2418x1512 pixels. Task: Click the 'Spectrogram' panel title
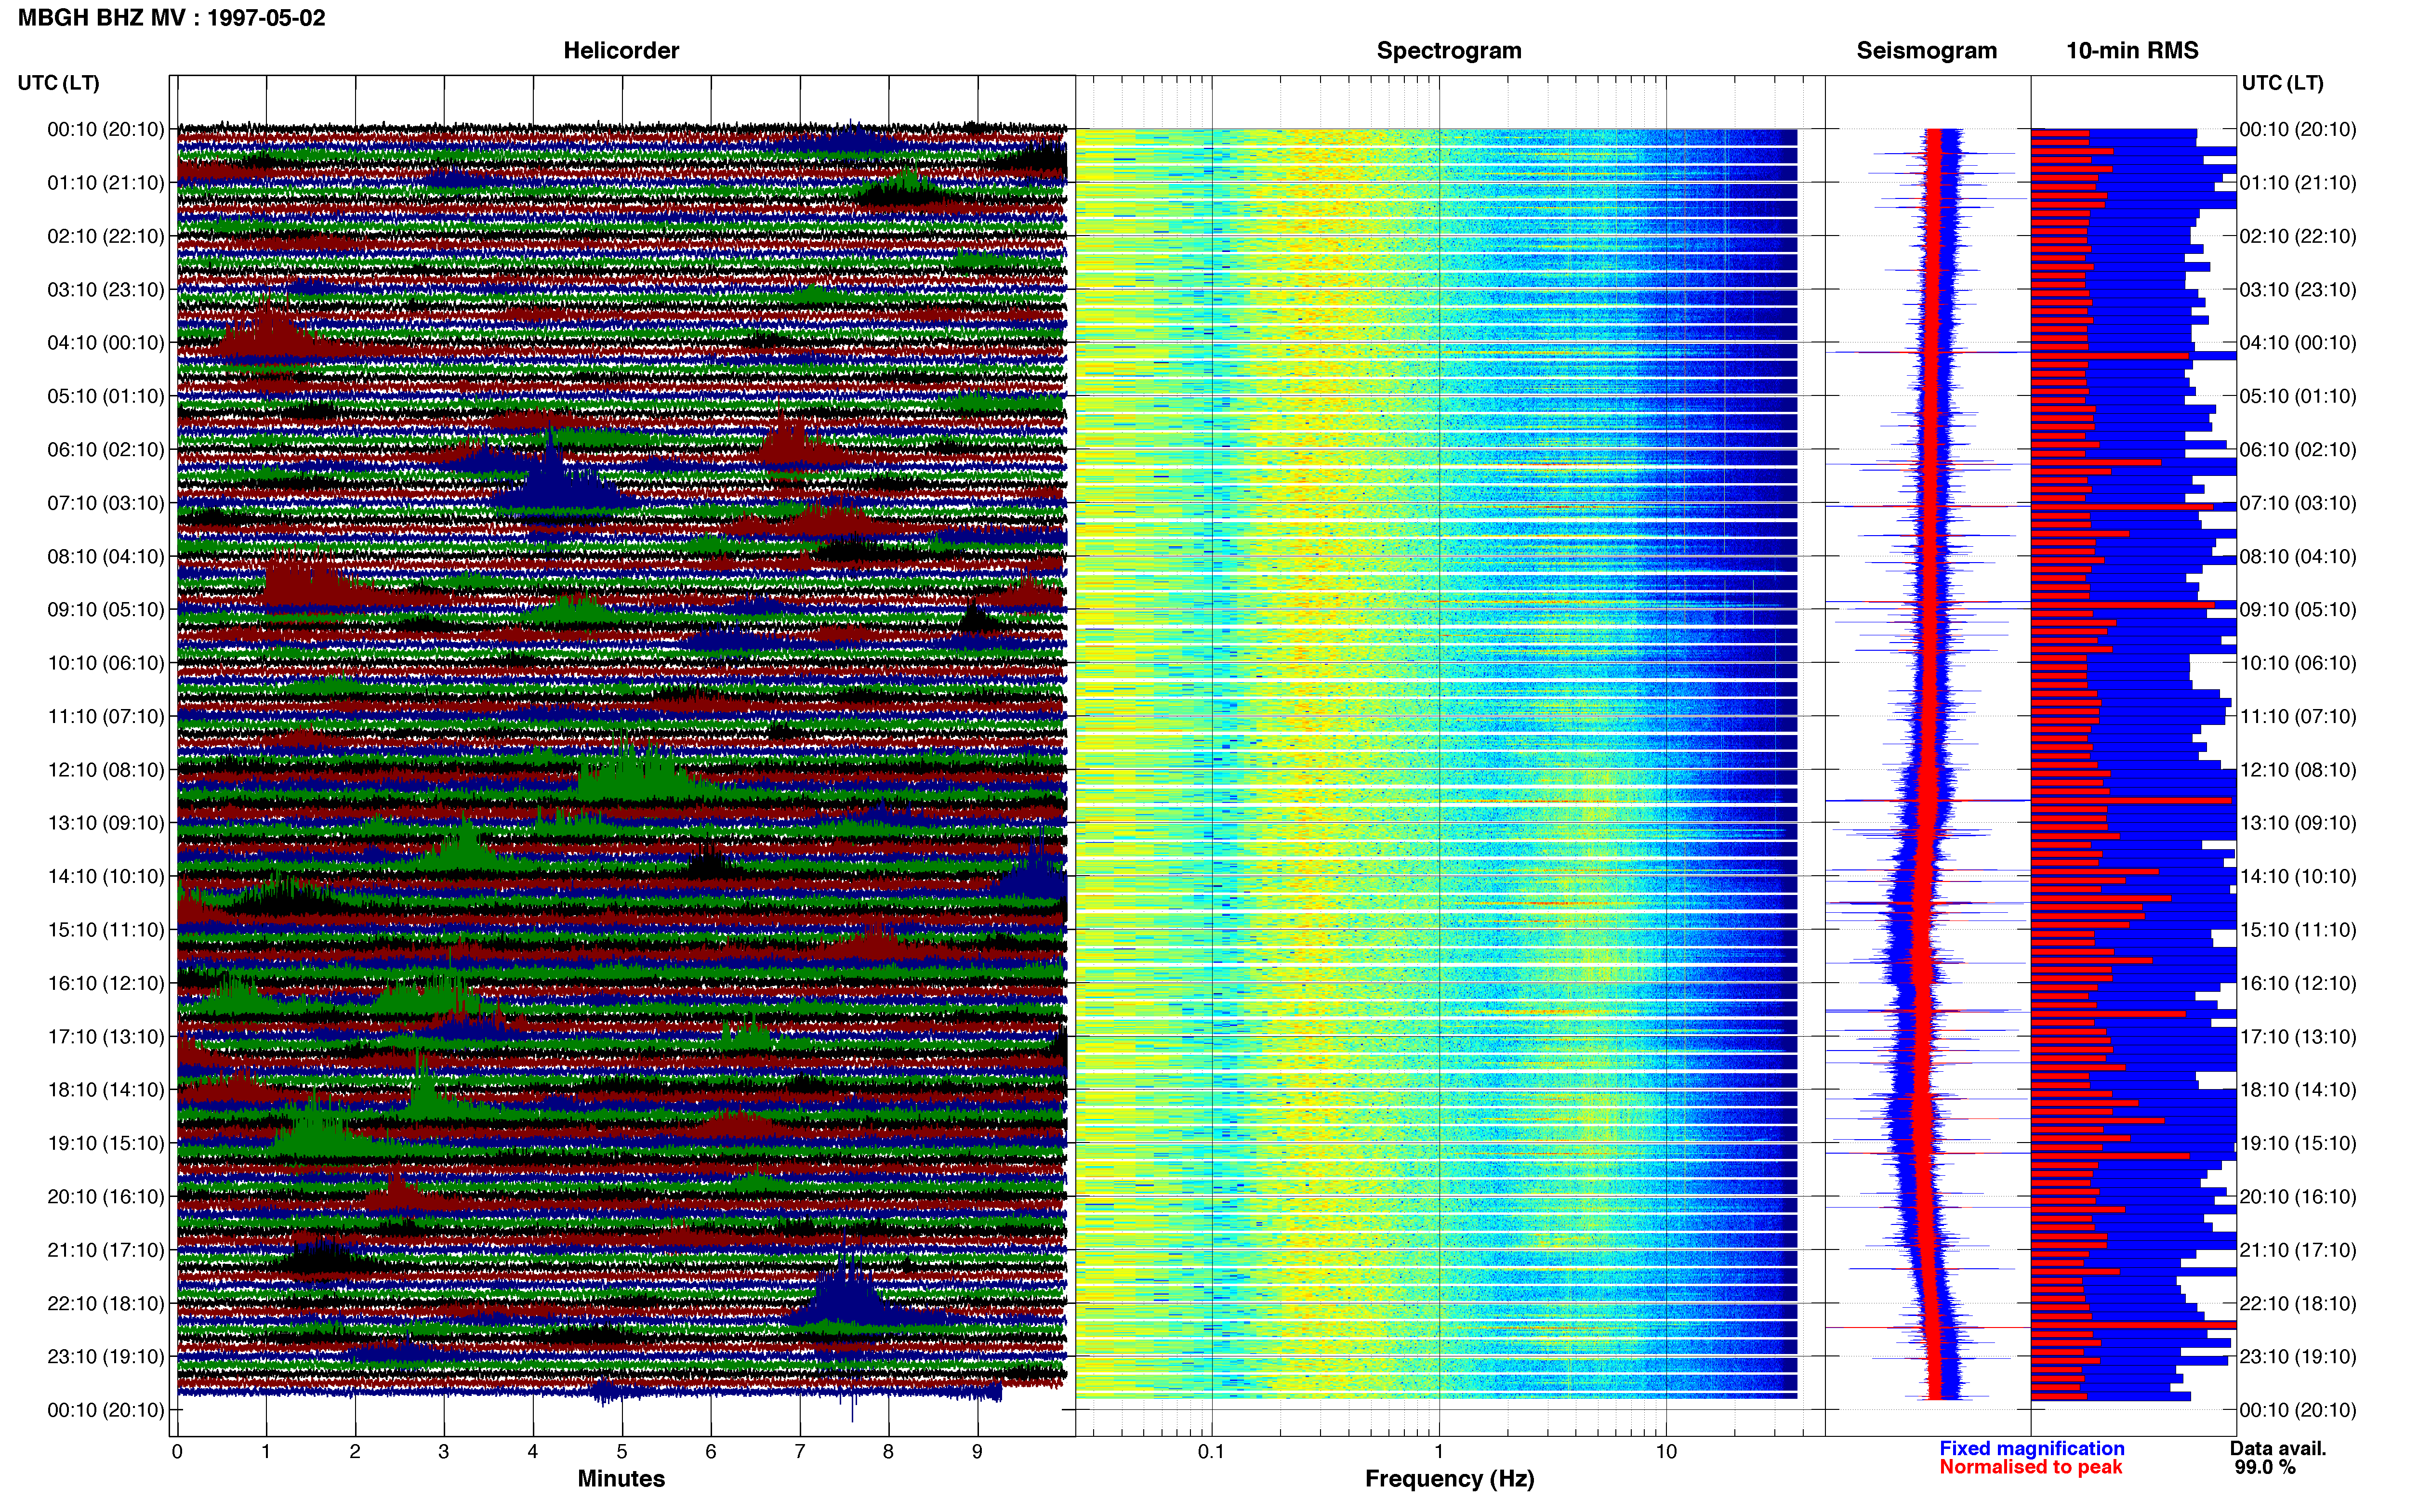click(x=1449, y=50)
